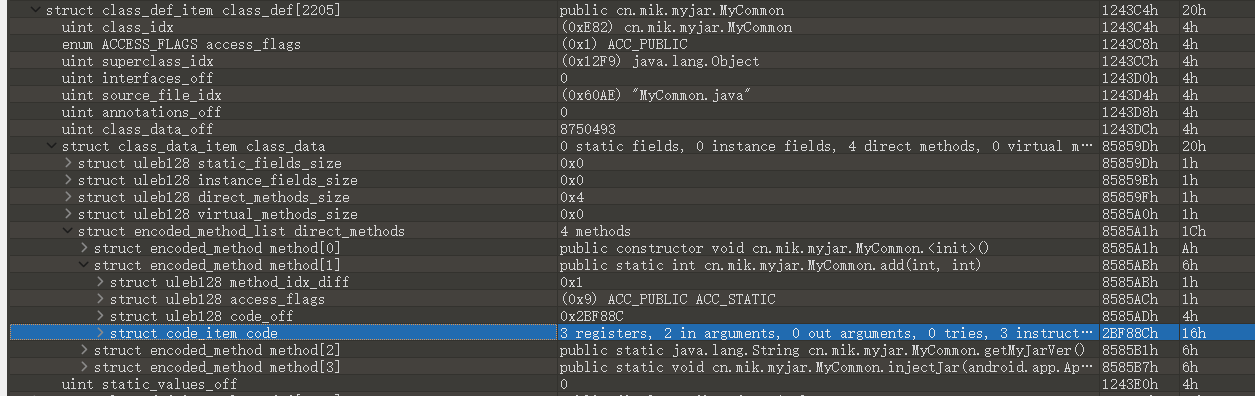Screen dimensions: 1255x396
Task: Collapse the class_def_item class_def[2205] node
Action: [36, 10]
